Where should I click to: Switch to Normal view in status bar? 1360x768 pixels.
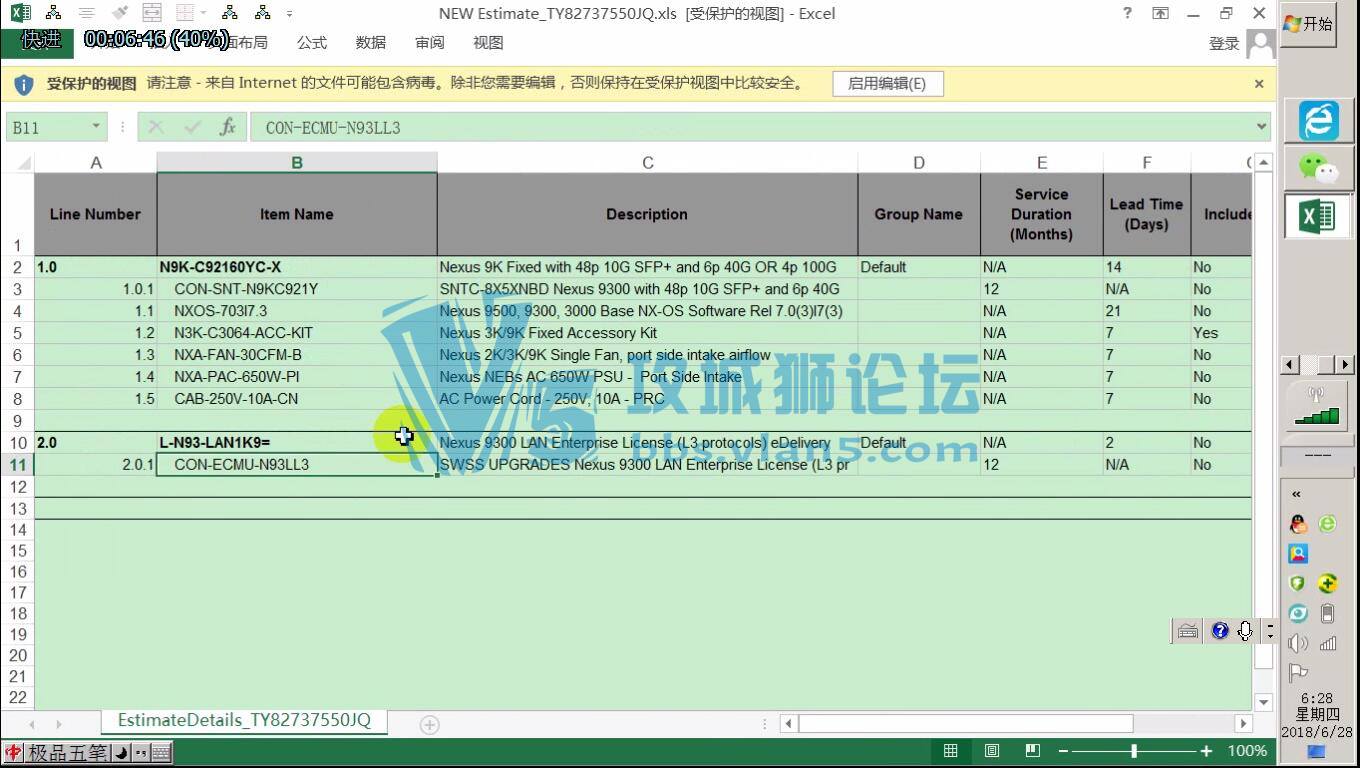(x=951, y=751)
